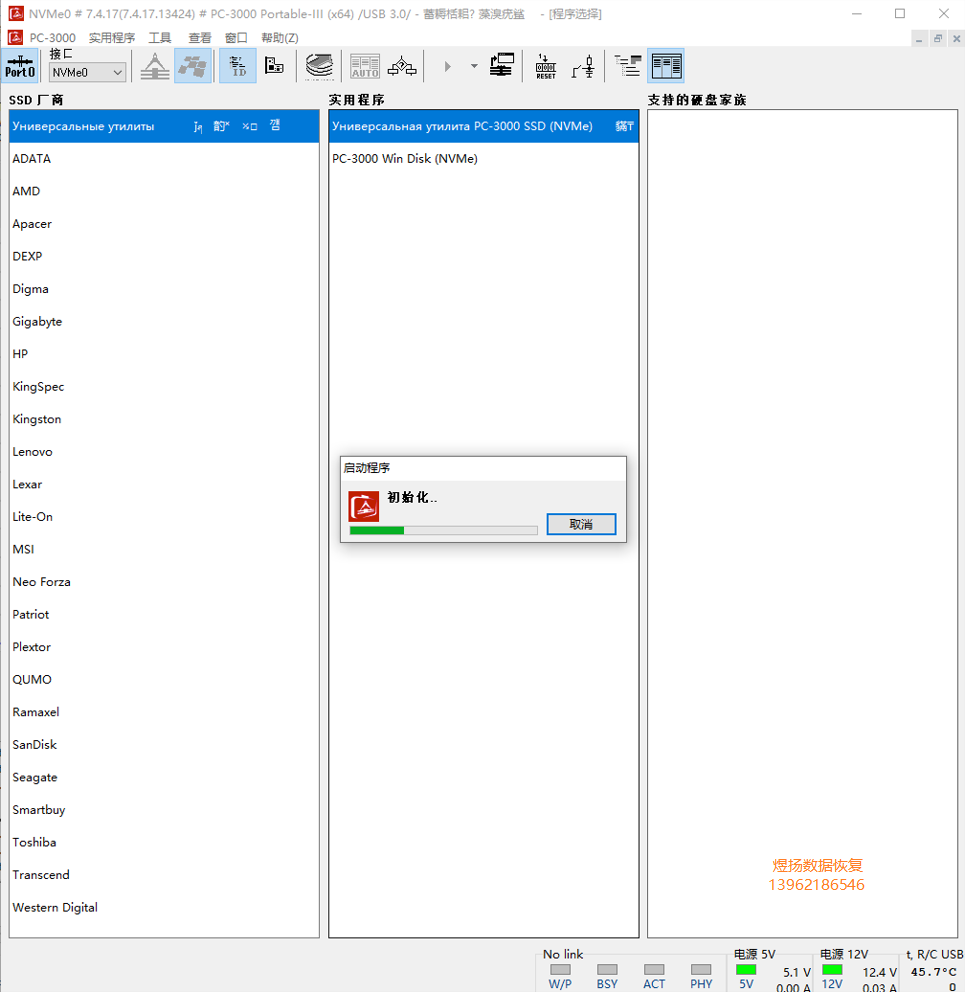Select MSI in the SSD vendor list
The height and width of the screenshot is (992, 965).
pos(165,549)
